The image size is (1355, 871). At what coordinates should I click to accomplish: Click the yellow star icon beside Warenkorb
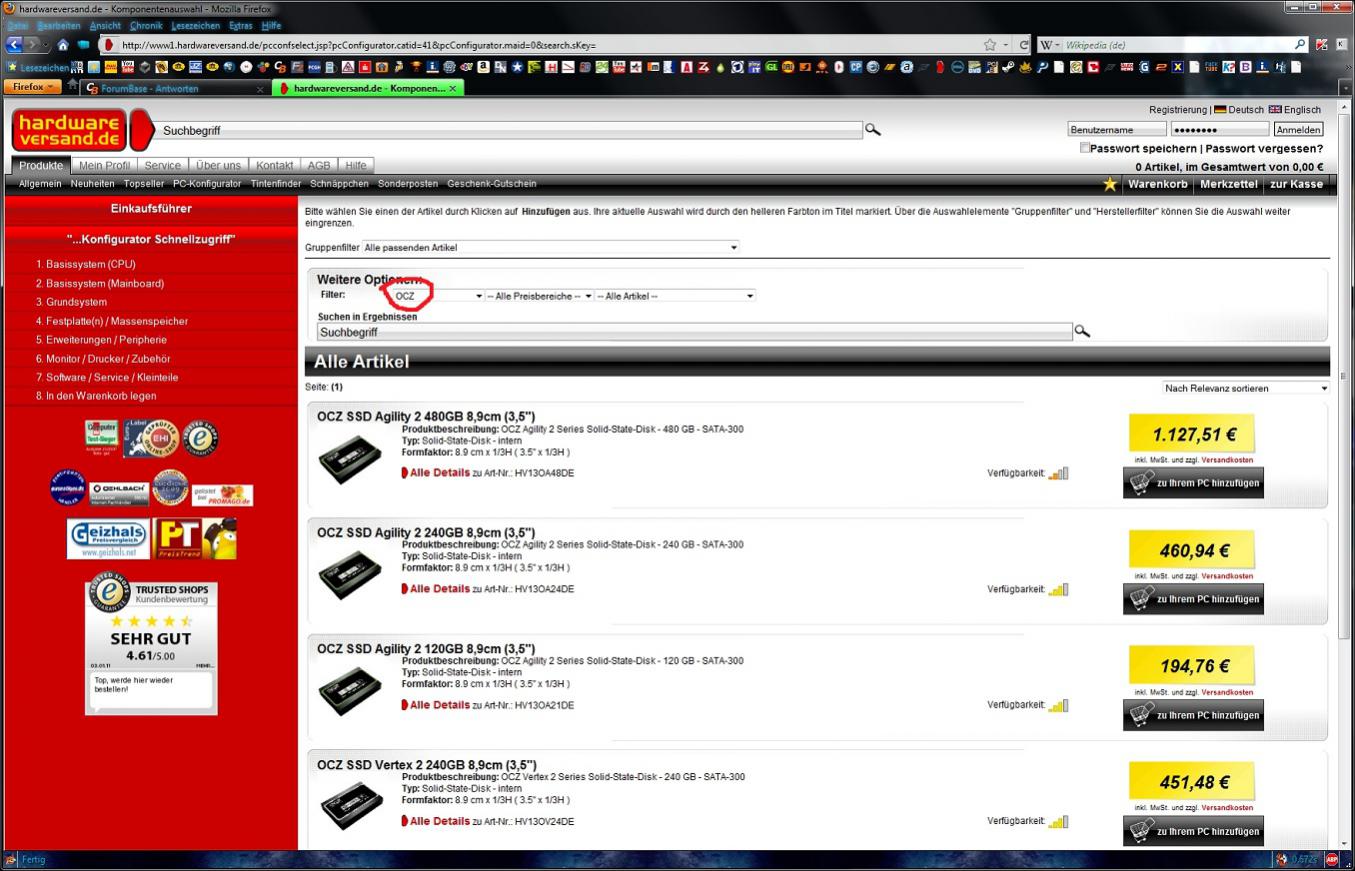pos(1110,184)
